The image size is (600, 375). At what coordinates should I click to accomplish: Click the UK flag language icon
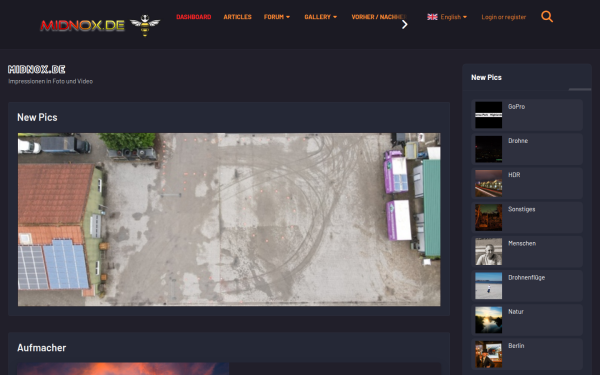(x=432, y=17)
